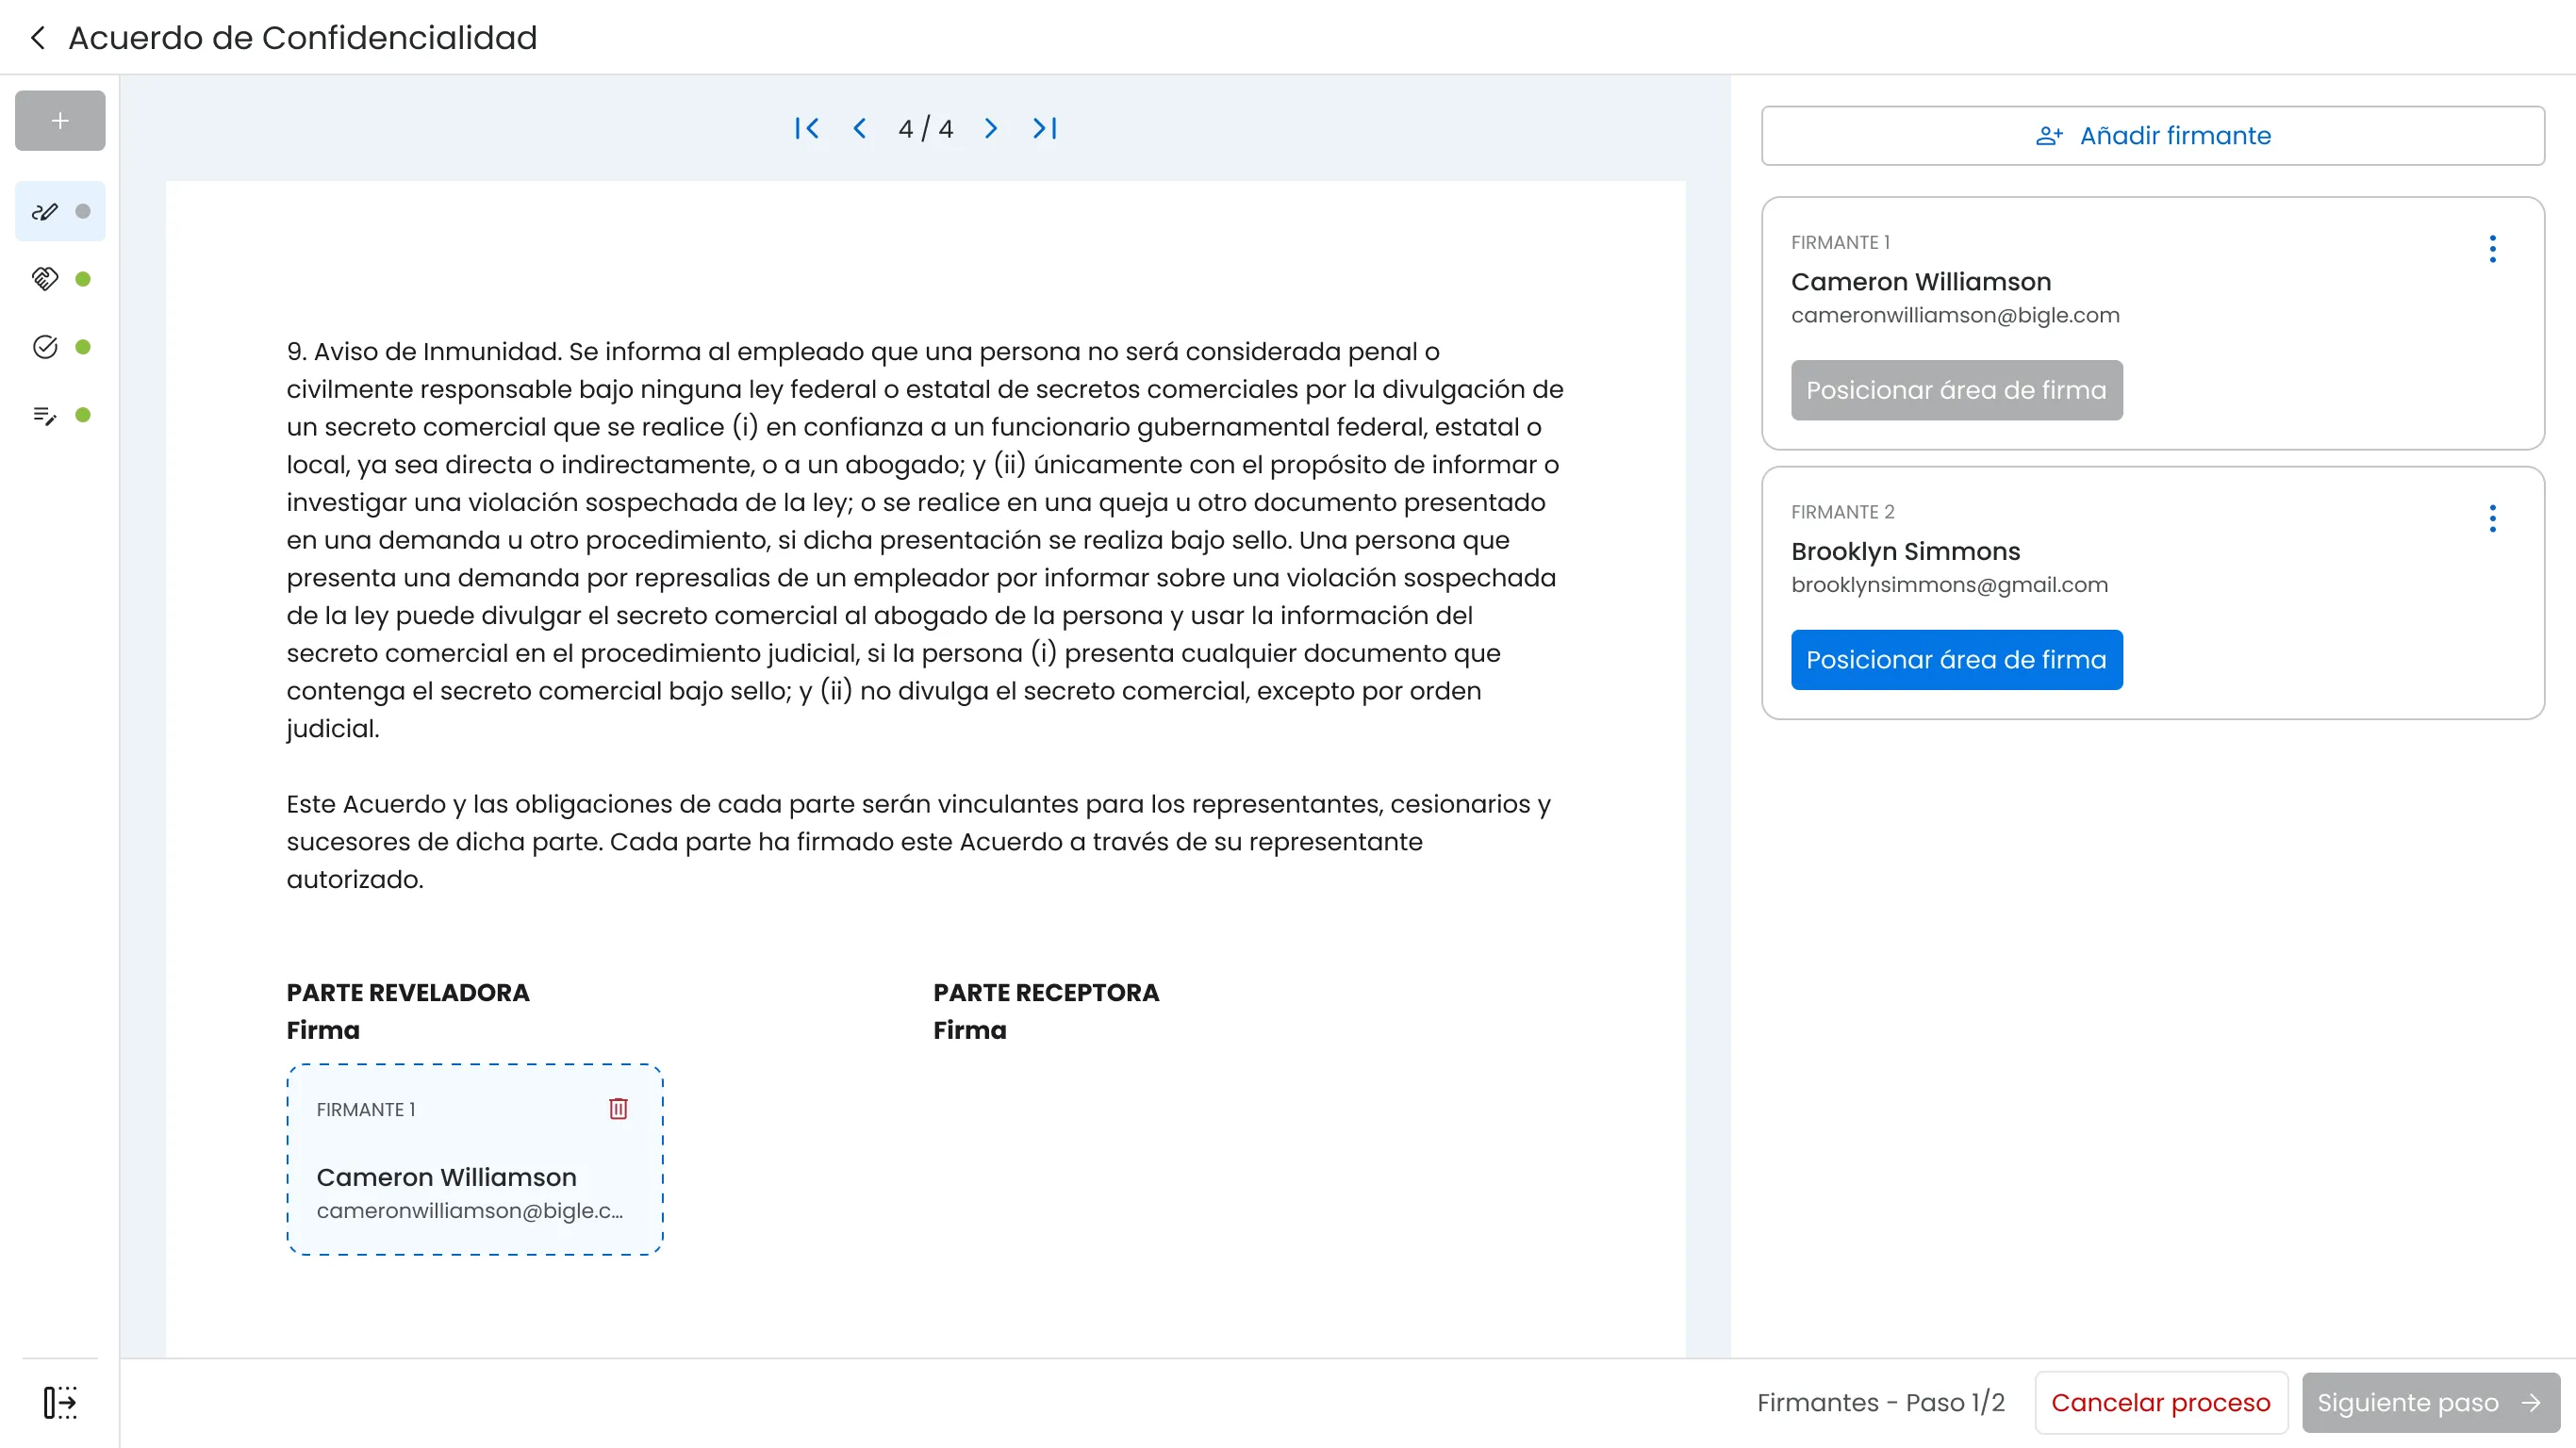Click the PARTE REVELADORA heading
Image resolution: width=2576 pixels, height=1448 pixels.
coord(408,992)
